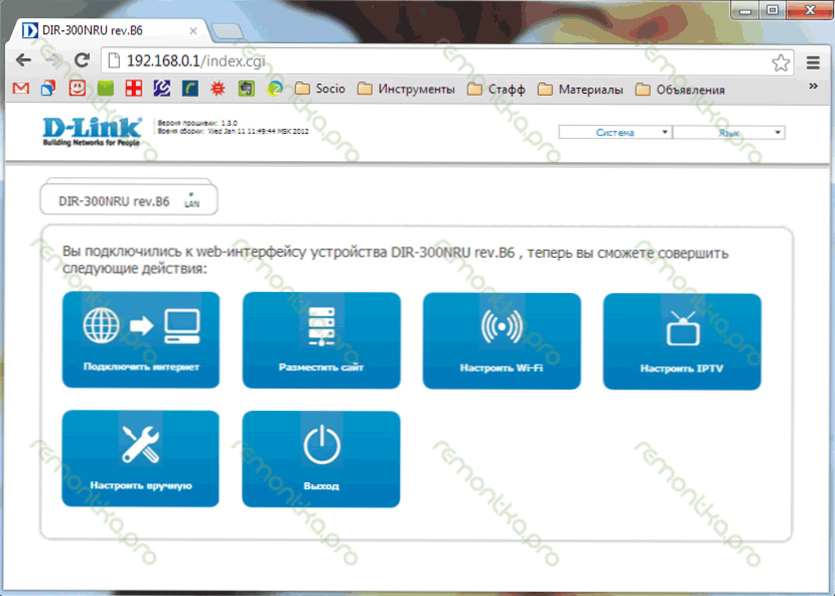Click the "Выход" power tile
The width and height of the screenshot is (835, 596).
tap(321, 459)
